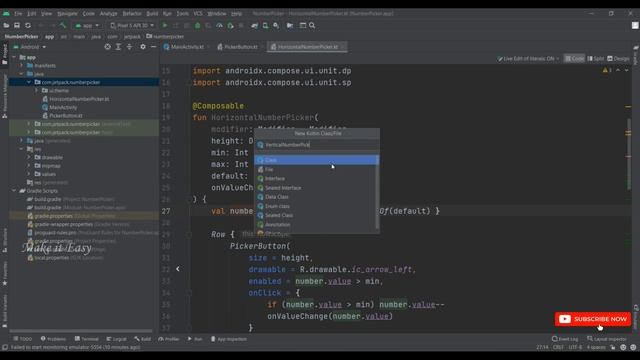
Task: Open the Layout Inspector button
Action: click(x=607, y=339)
